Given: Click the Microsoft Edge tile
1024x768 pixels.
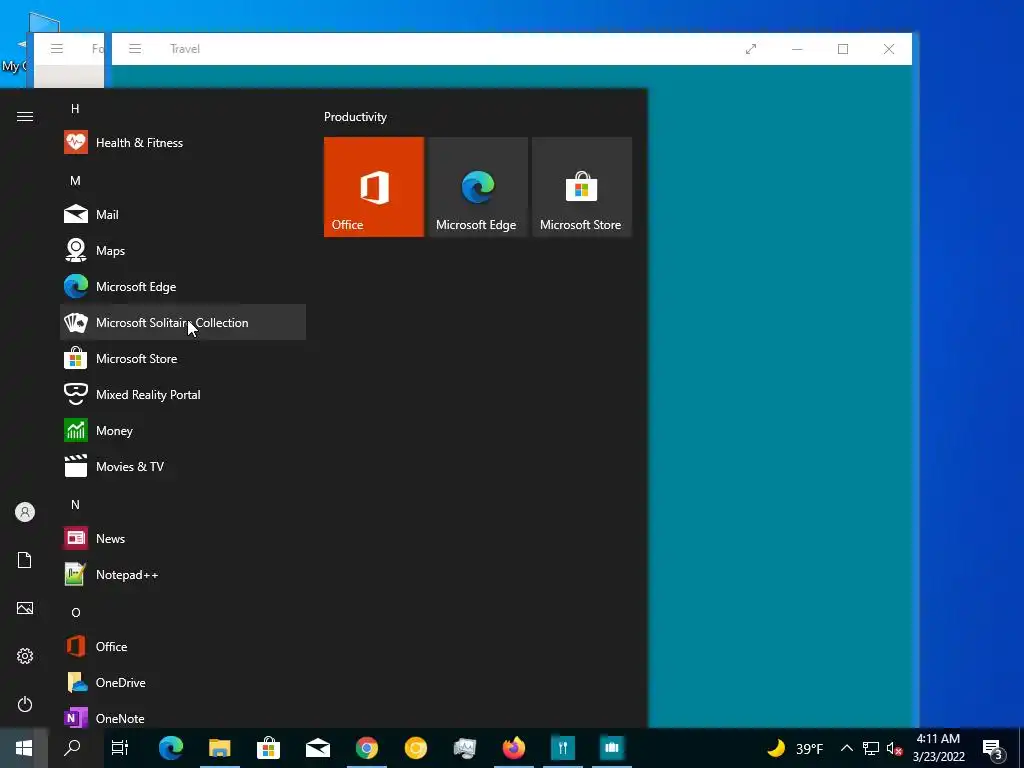Looking at the screenshot, I should coord(477,187).
